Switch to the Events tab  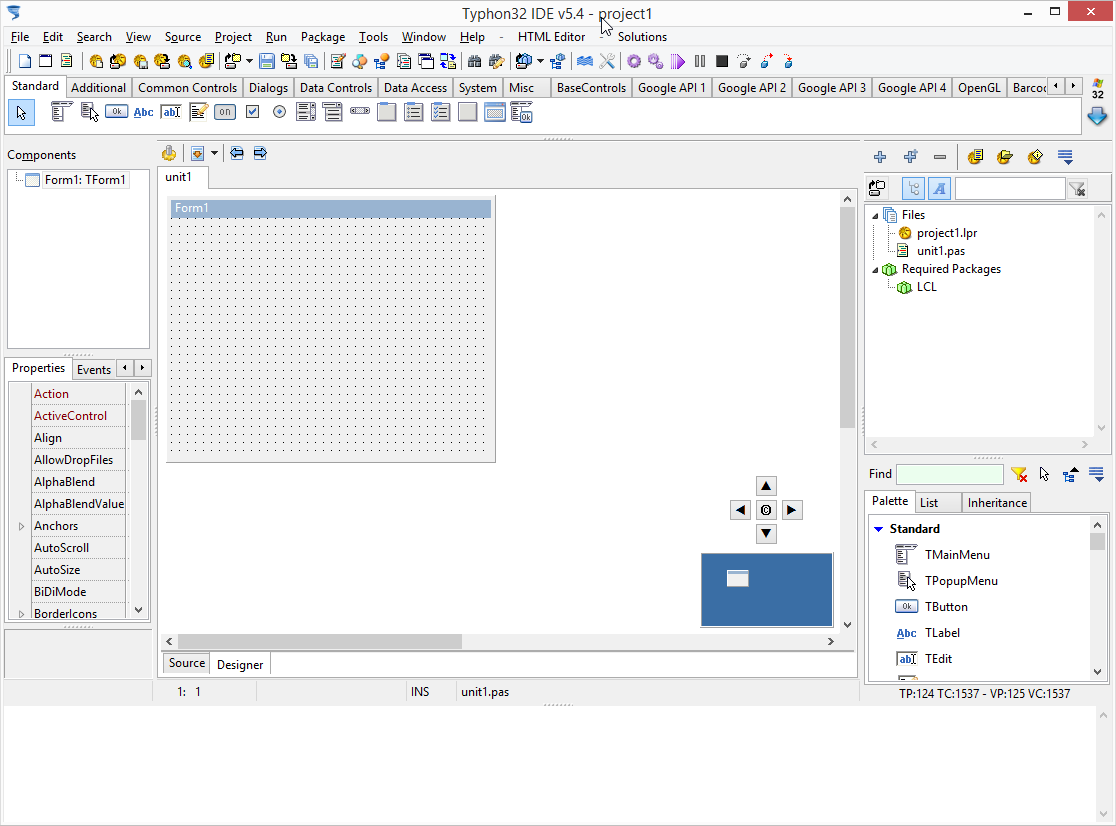pos(93,369)
